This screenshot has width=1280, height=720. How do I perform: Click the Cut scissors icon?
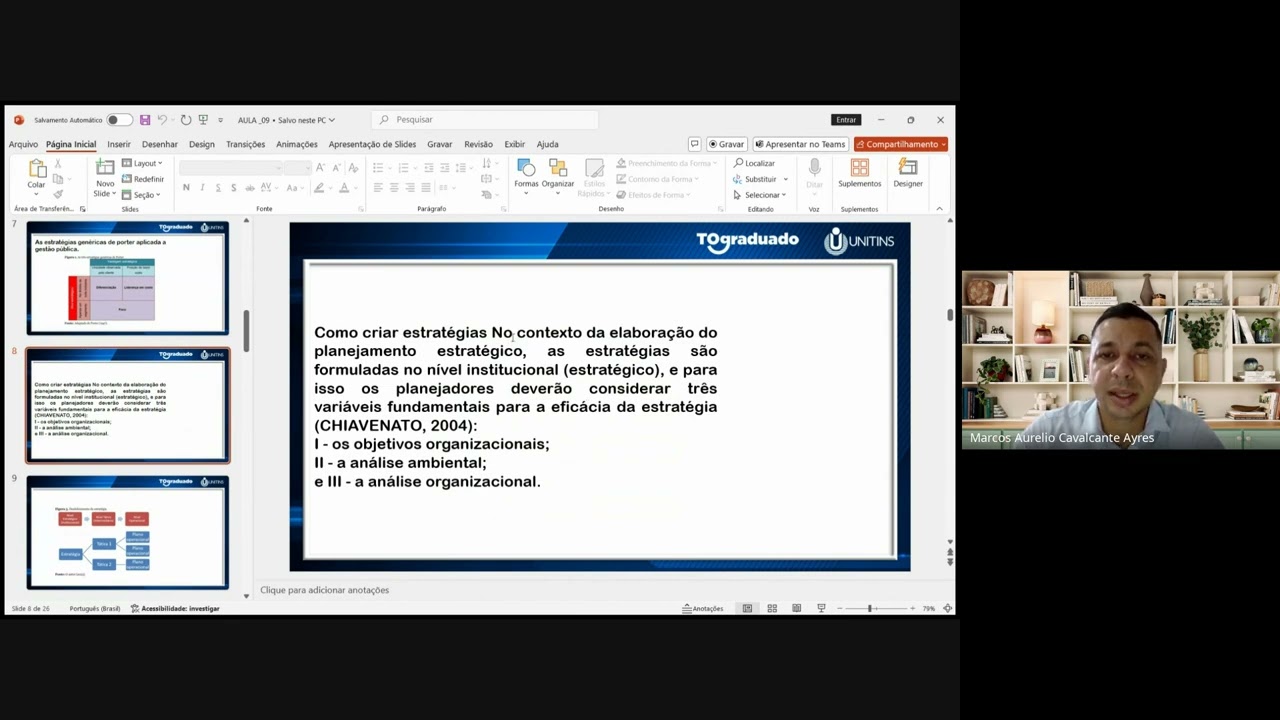(x=57, y=165)
